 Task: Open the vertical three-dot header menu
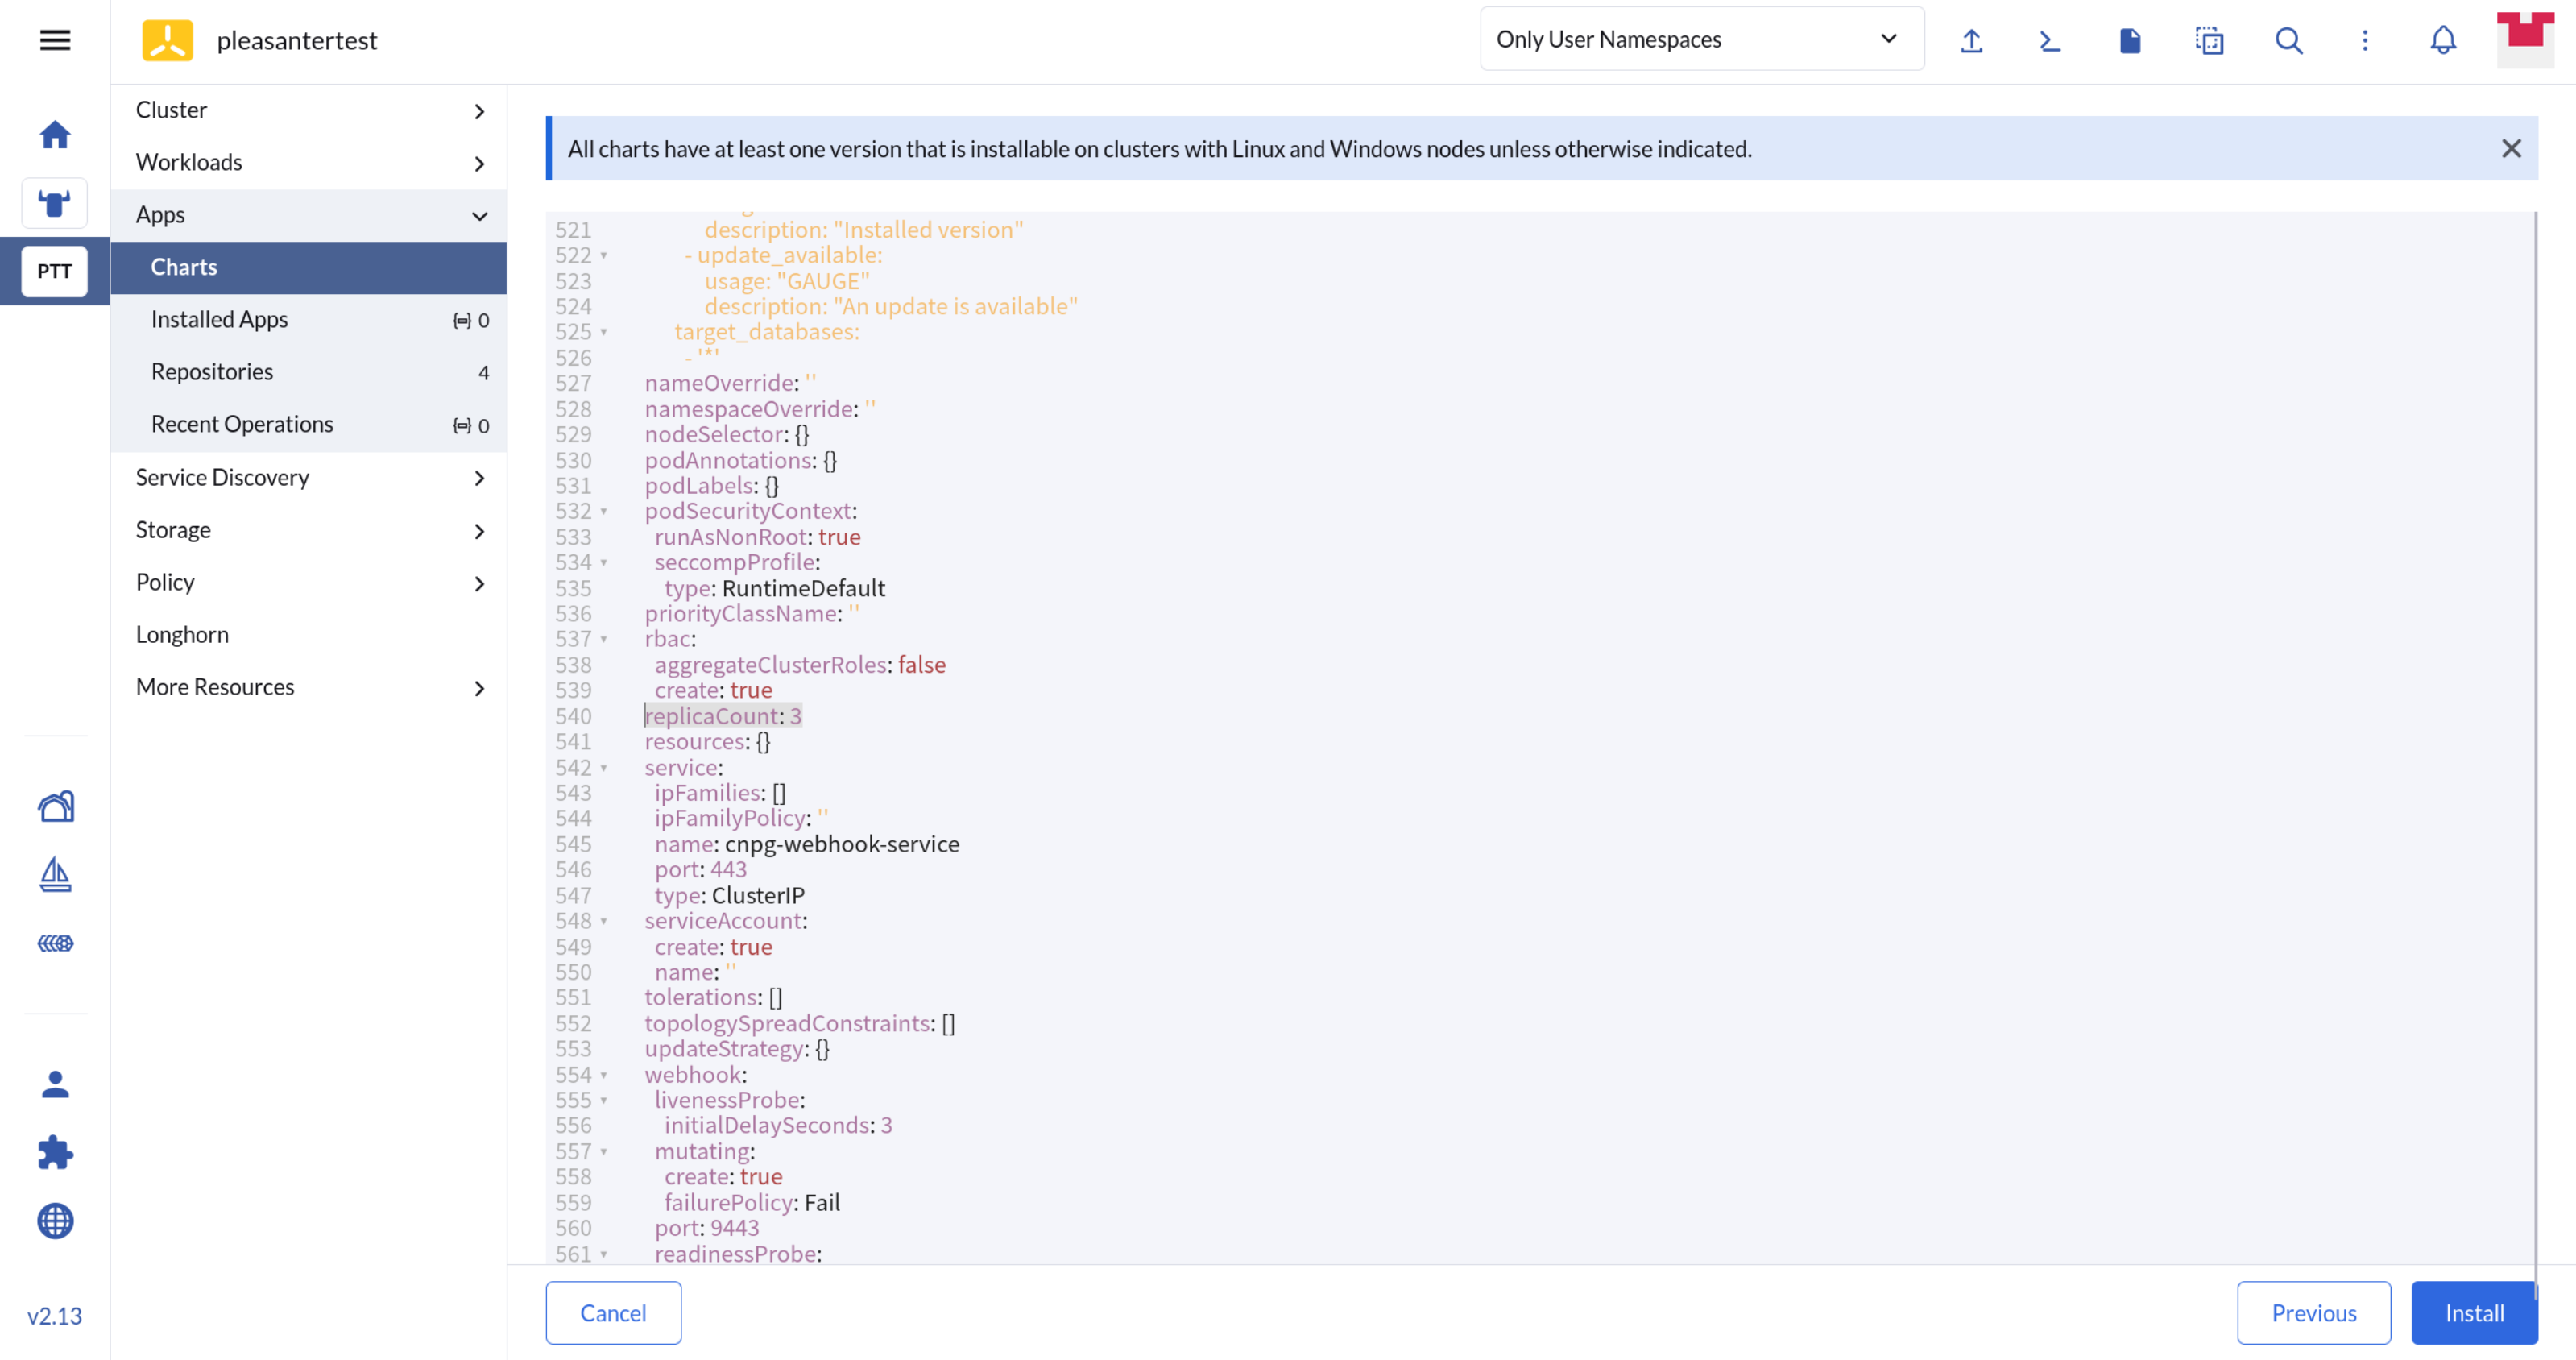coord(2365,40)
